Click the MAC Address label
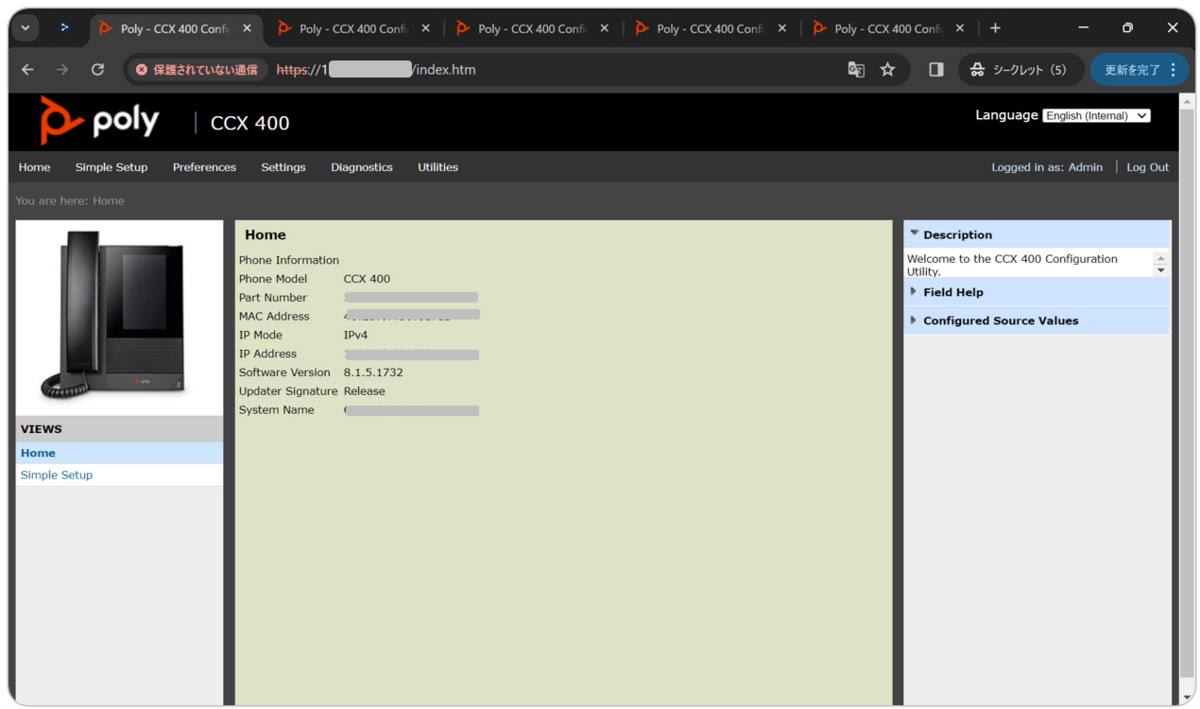 274,316
